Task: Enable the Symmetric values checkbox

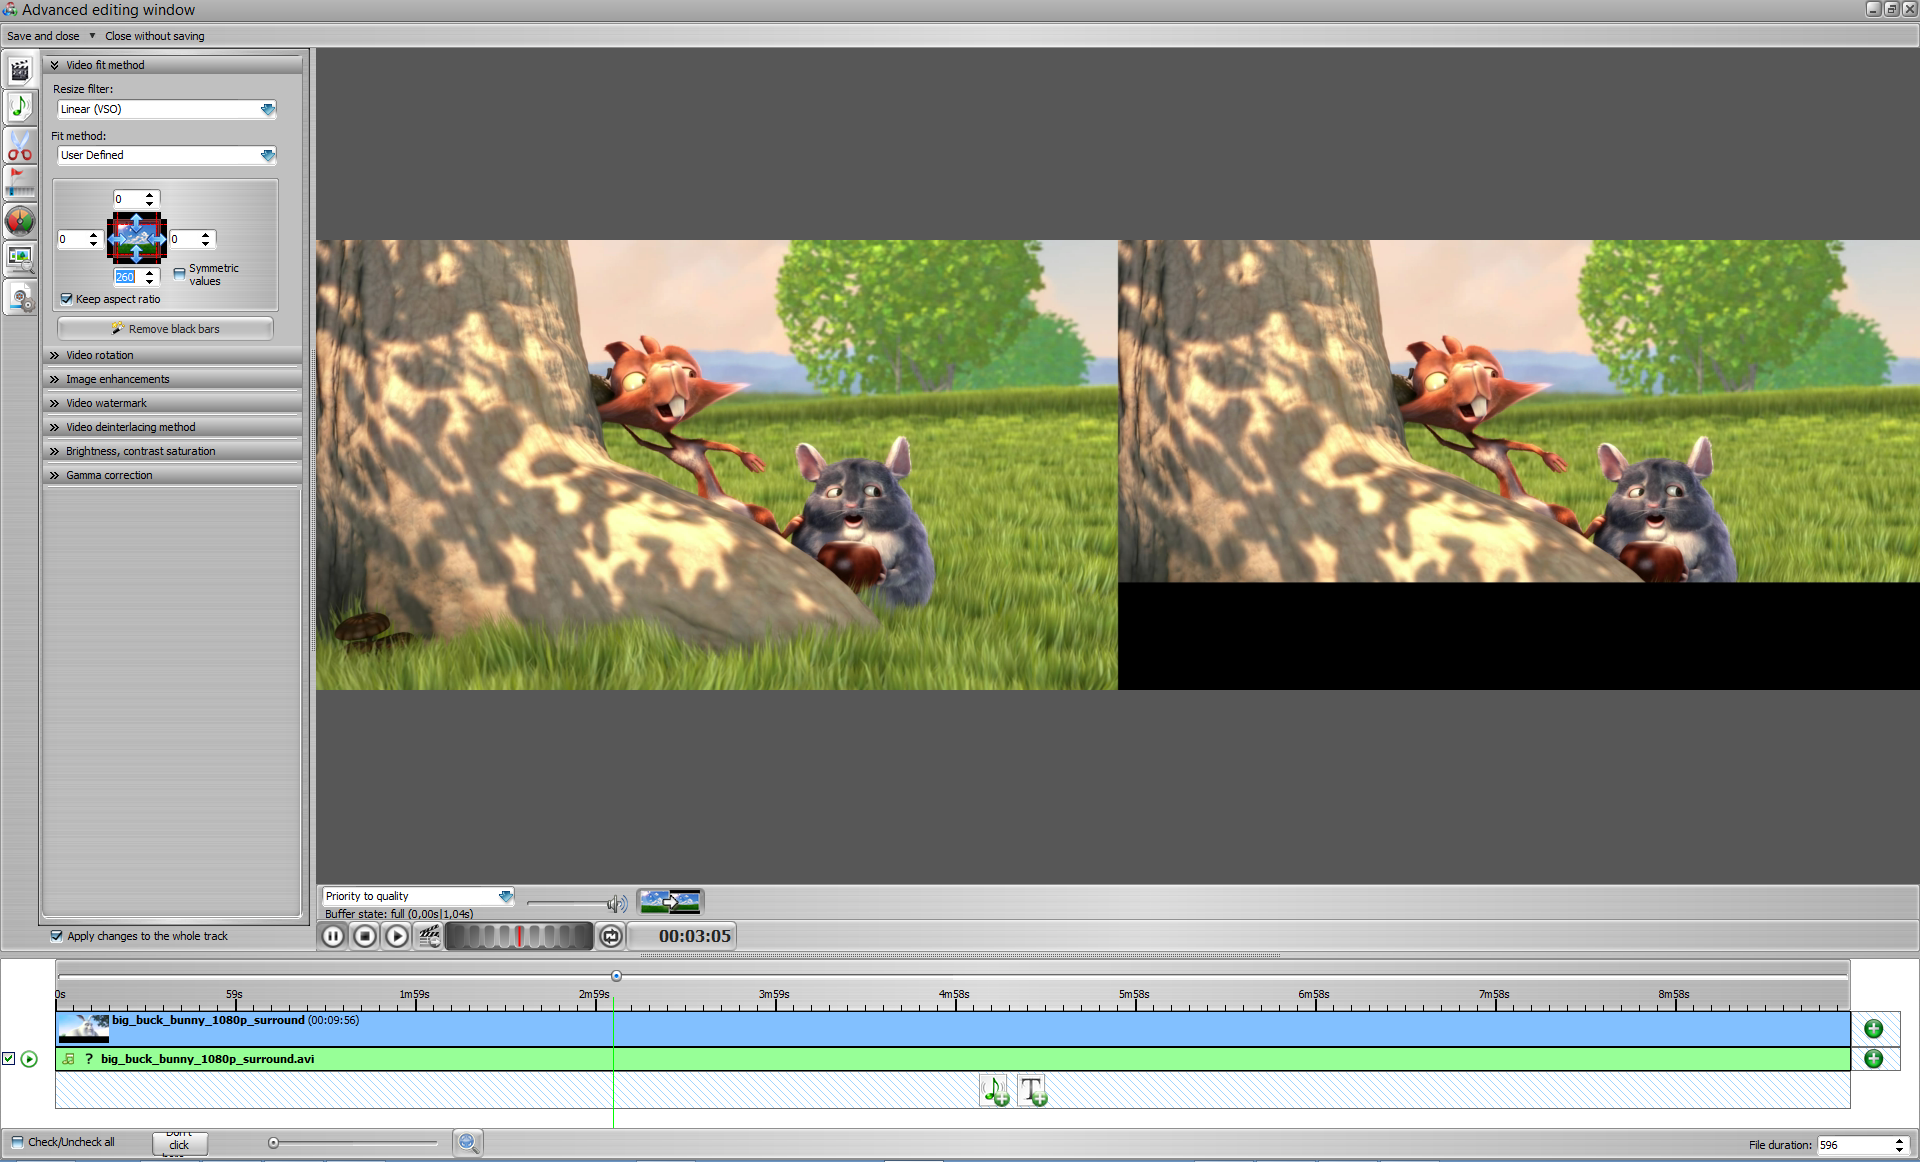Action: [179, 273]
